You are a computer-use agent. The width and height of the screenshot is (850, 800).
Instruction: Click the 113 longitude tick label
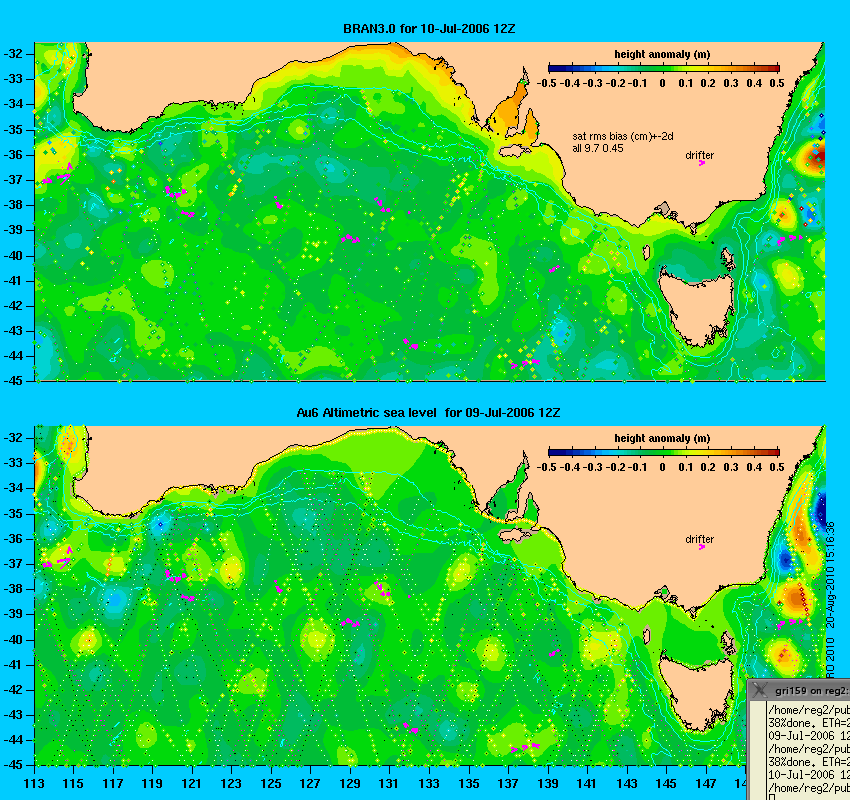[x=34, y=783]
